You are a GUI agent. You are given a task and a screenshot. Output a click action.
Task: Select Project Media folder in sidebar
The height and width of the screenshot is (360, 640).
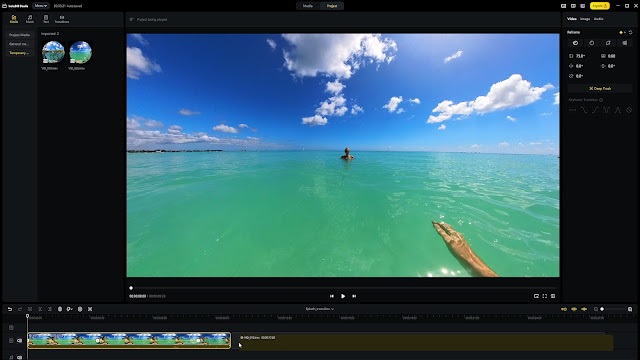point(19,35)
